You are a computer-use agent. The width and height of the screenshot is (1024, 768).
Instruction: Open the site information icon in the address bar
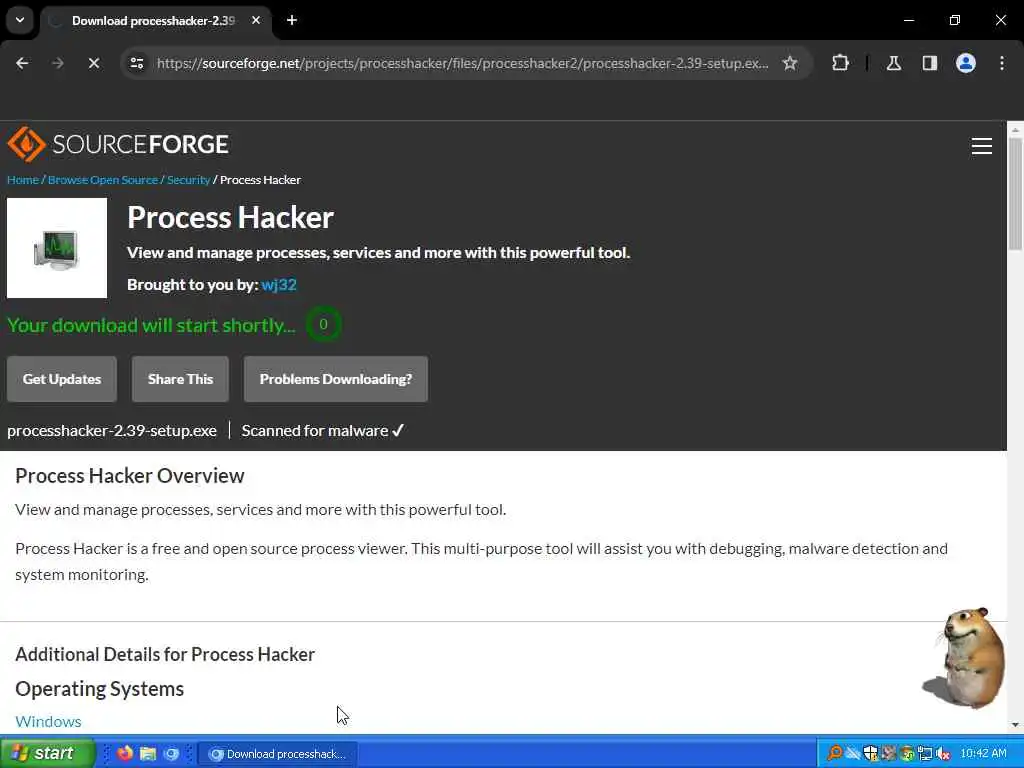point(137,63)
